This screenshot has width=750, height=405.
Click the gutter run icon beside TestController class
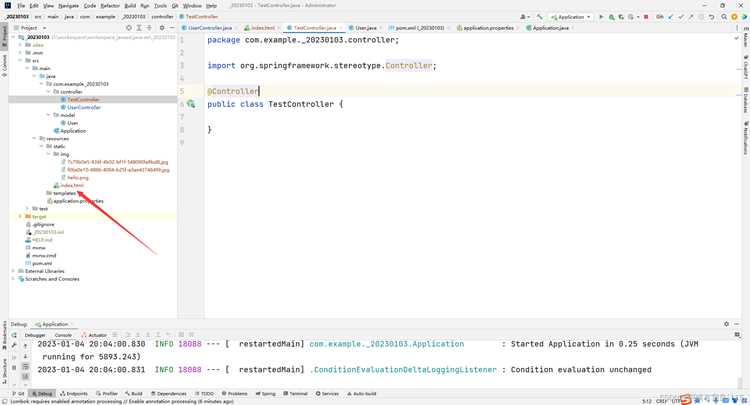point(191,104)
